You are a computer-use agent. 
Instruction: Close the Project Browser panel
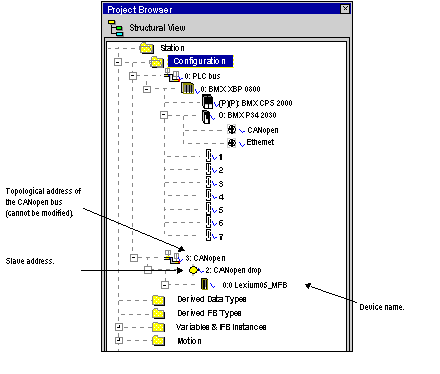point(345,9)
